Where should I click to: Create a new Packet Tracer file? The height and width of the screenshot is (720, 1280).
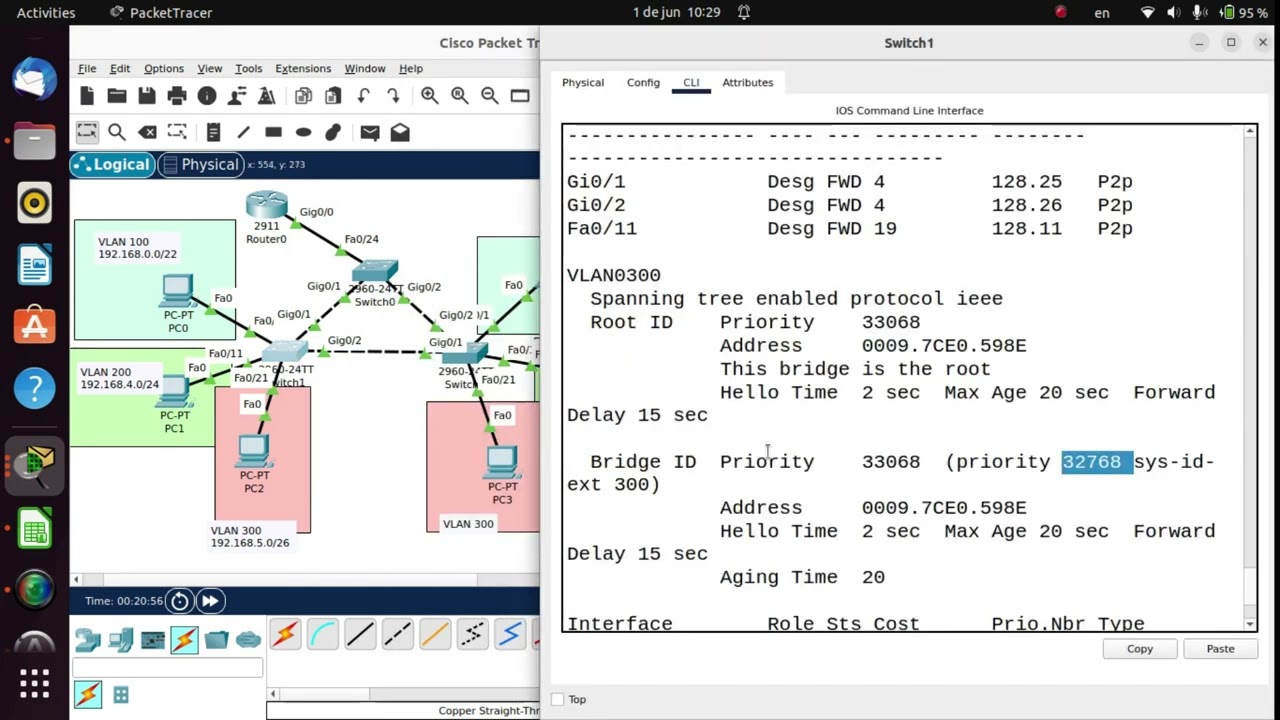pyautogui.click(x=87, y=96)
